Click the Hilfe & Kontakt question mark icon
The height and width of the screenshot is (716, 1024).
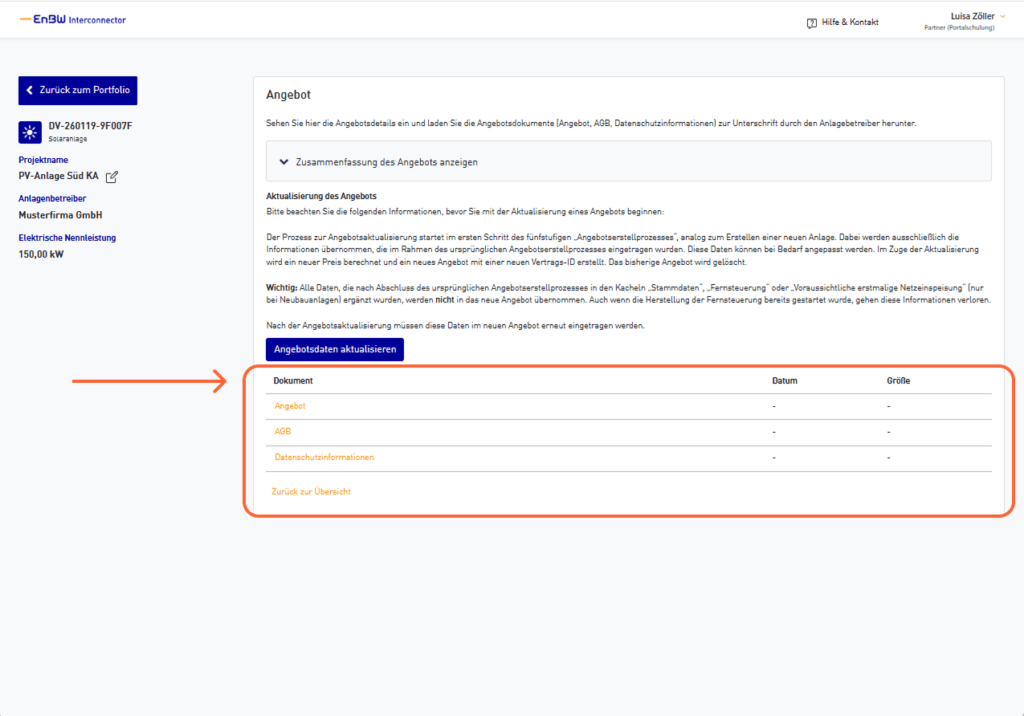pyautogui.click(x=811, y=22)
